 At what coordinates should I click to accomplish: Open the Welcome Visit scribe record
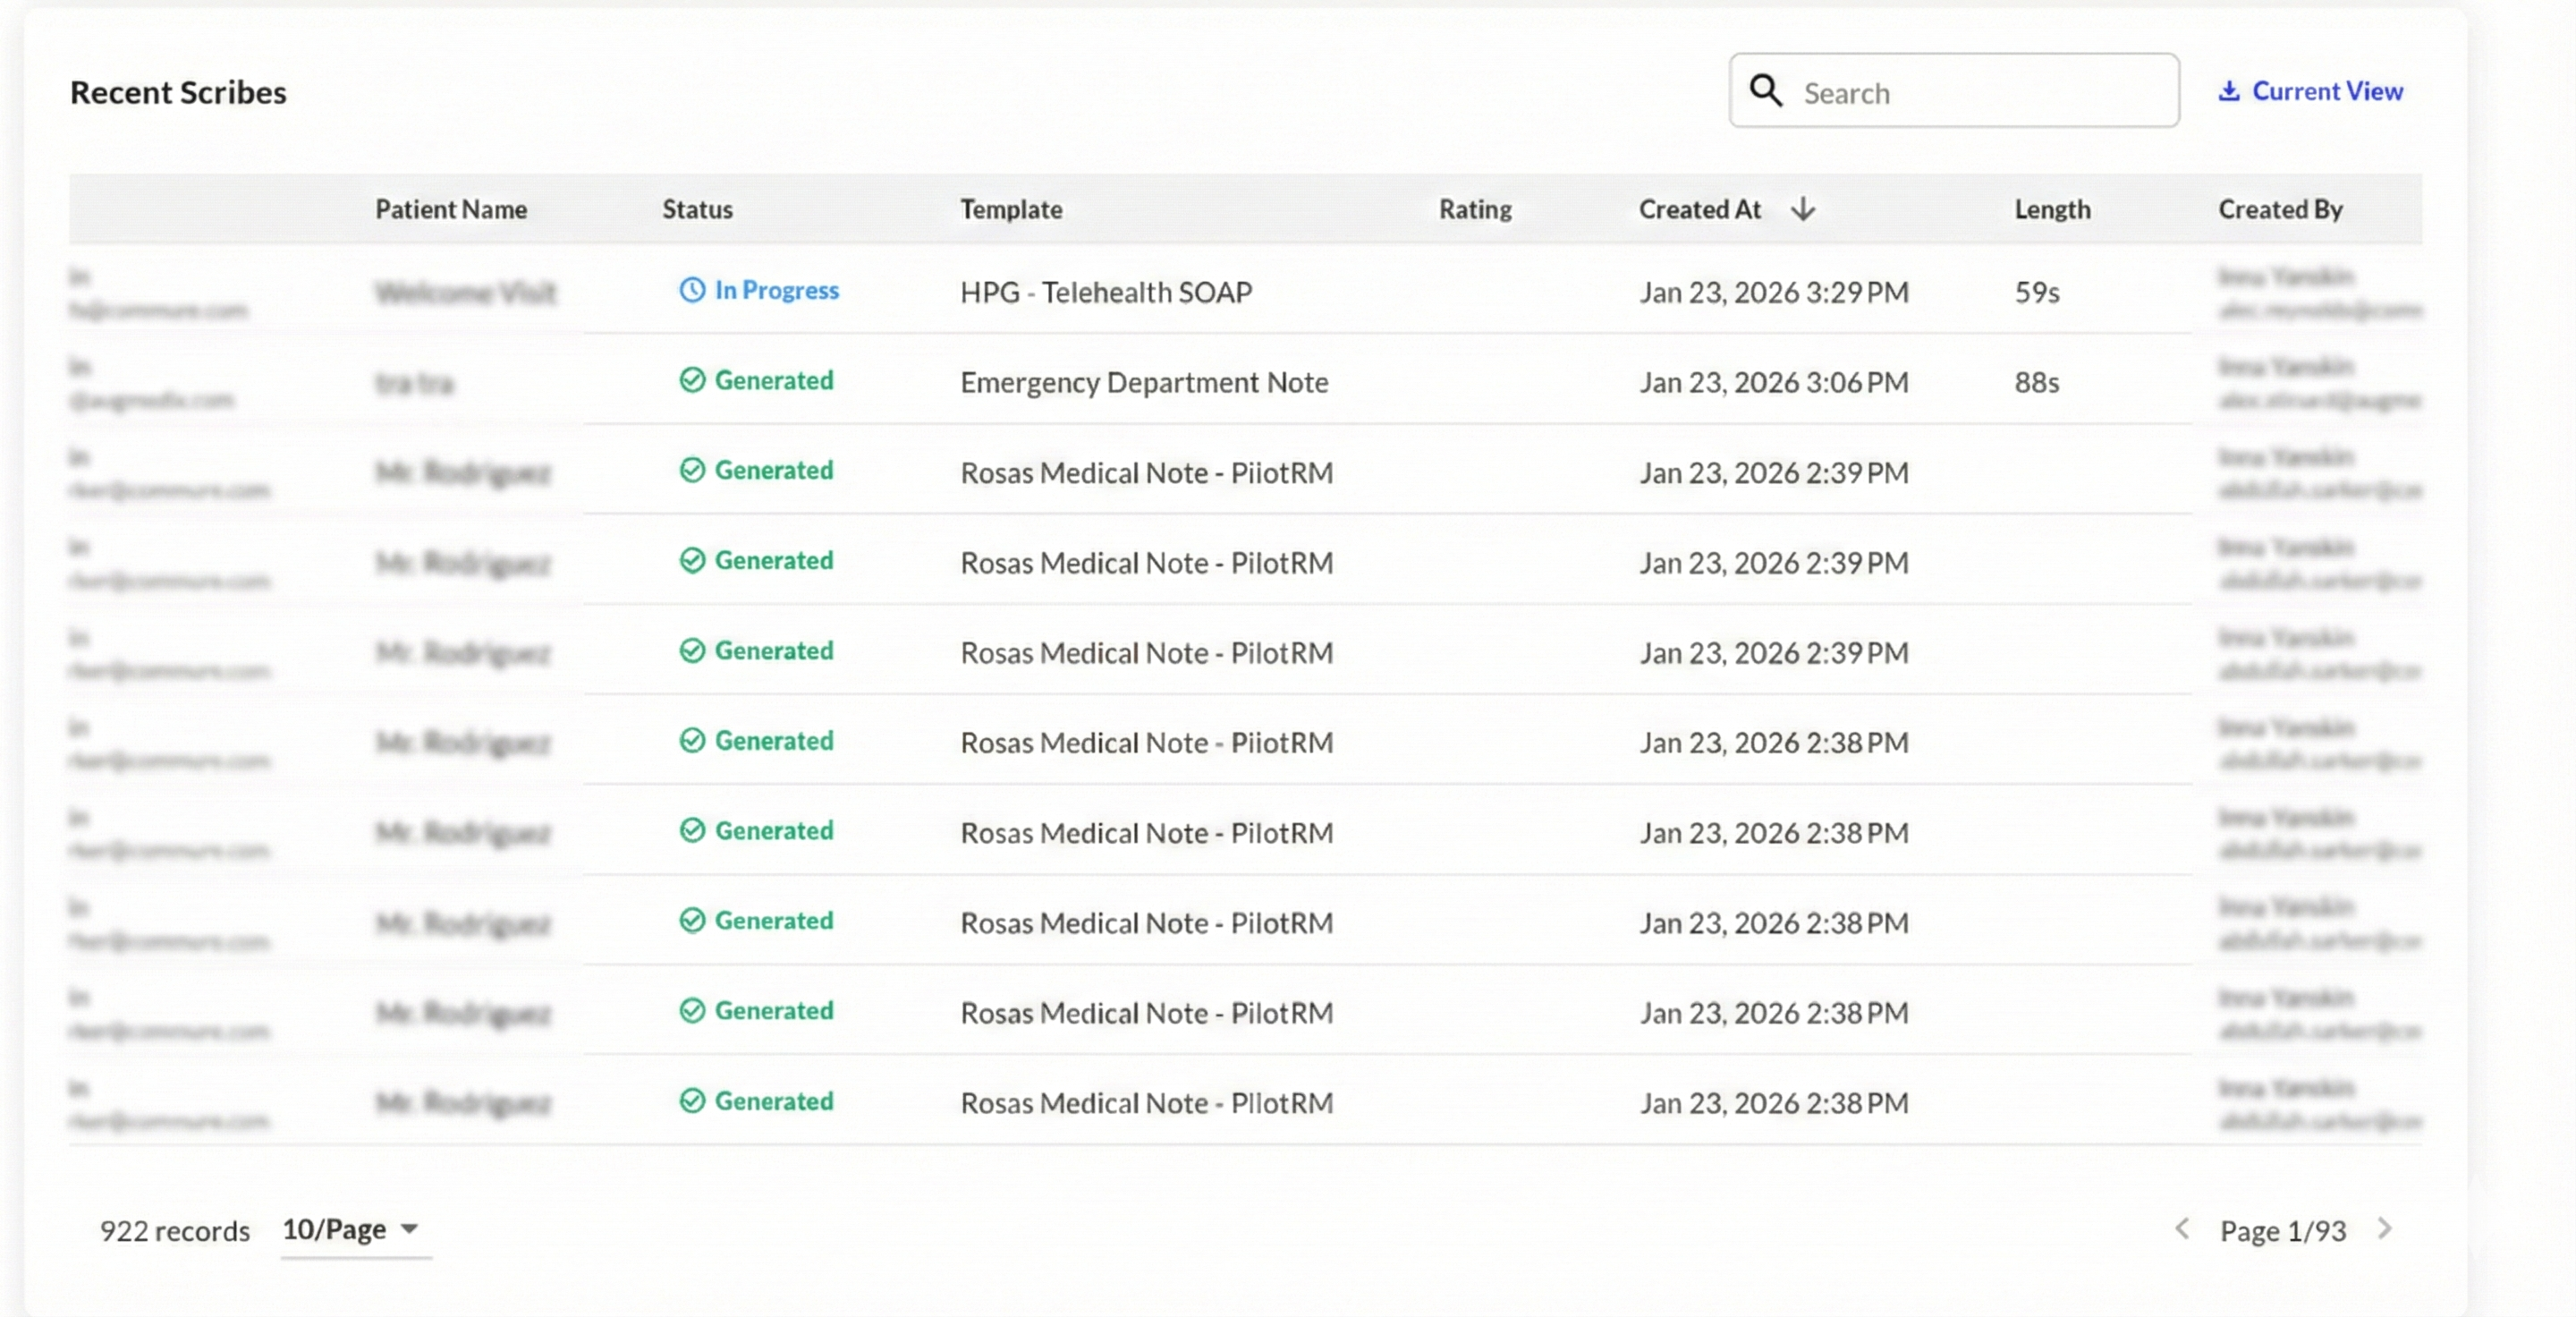click(x=466, y=292)
